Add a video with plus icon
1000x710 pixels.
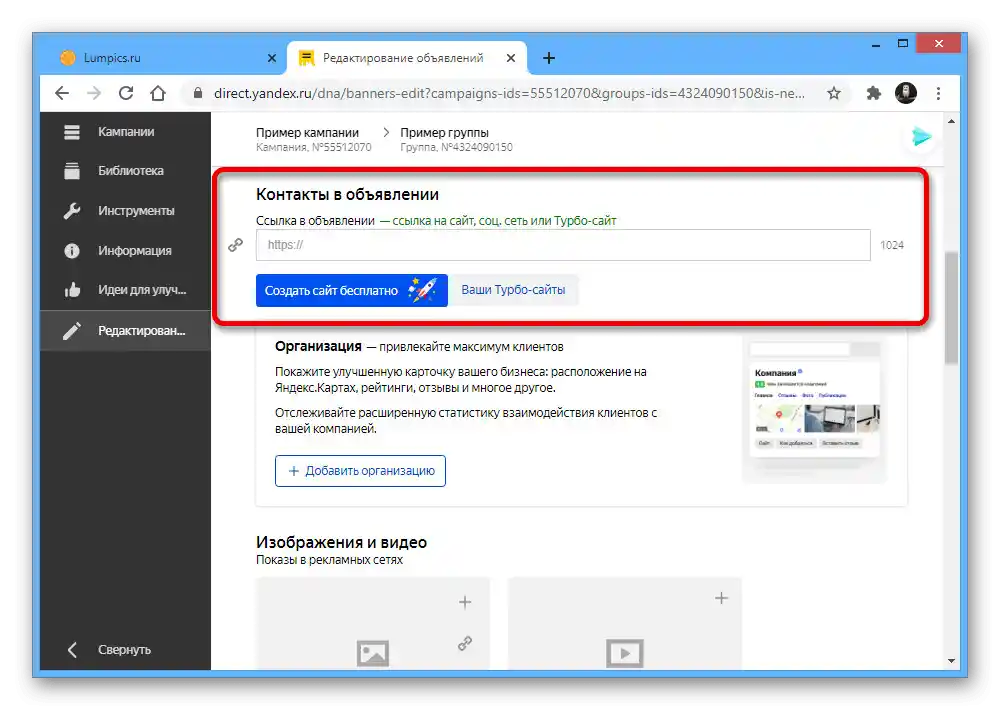click(721, 598)
